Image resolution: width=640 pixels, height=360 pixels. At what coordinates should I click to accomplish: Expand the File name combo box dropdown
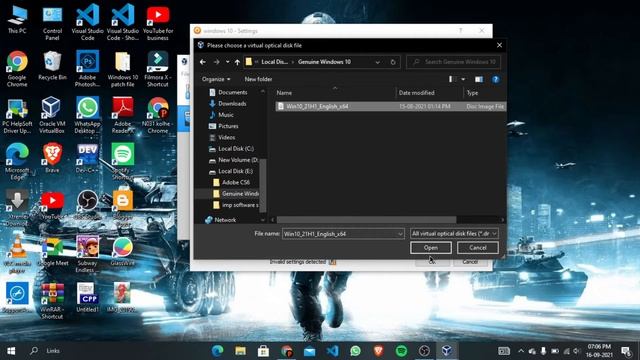pos(400,234)
